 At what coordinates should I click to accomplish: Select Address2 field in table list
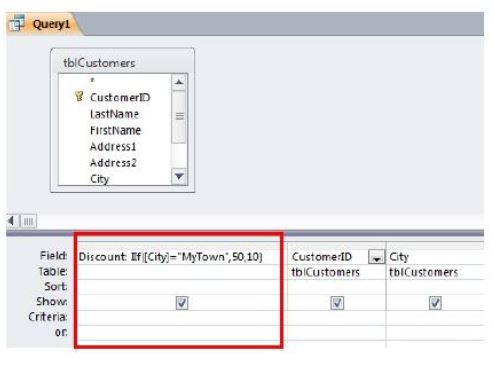tap(113, 163)
